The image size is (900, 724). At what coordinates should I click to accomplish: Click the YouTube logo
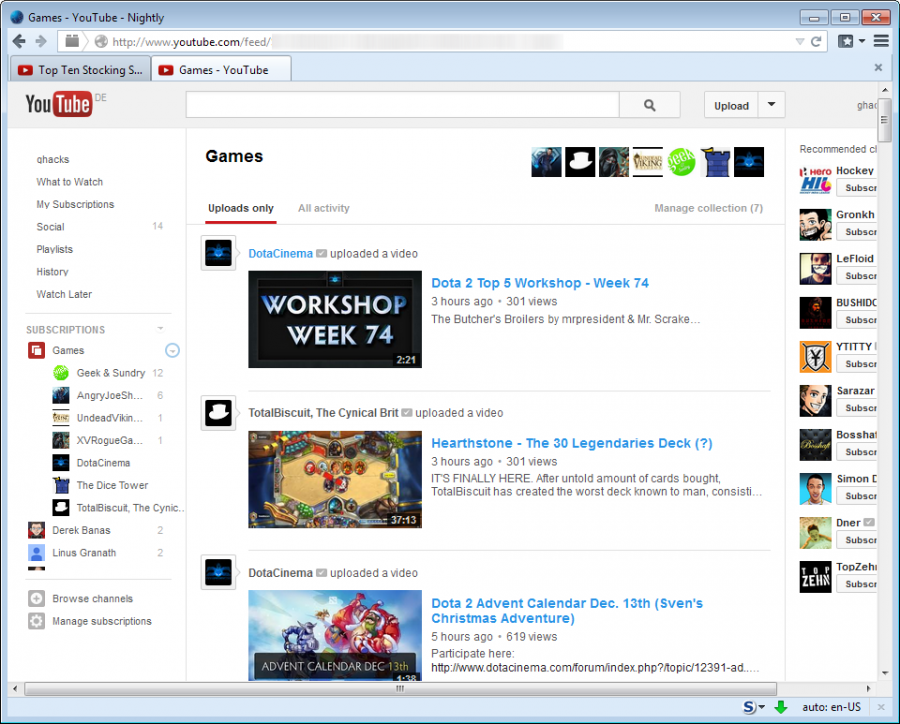click(x=57, y=103)
